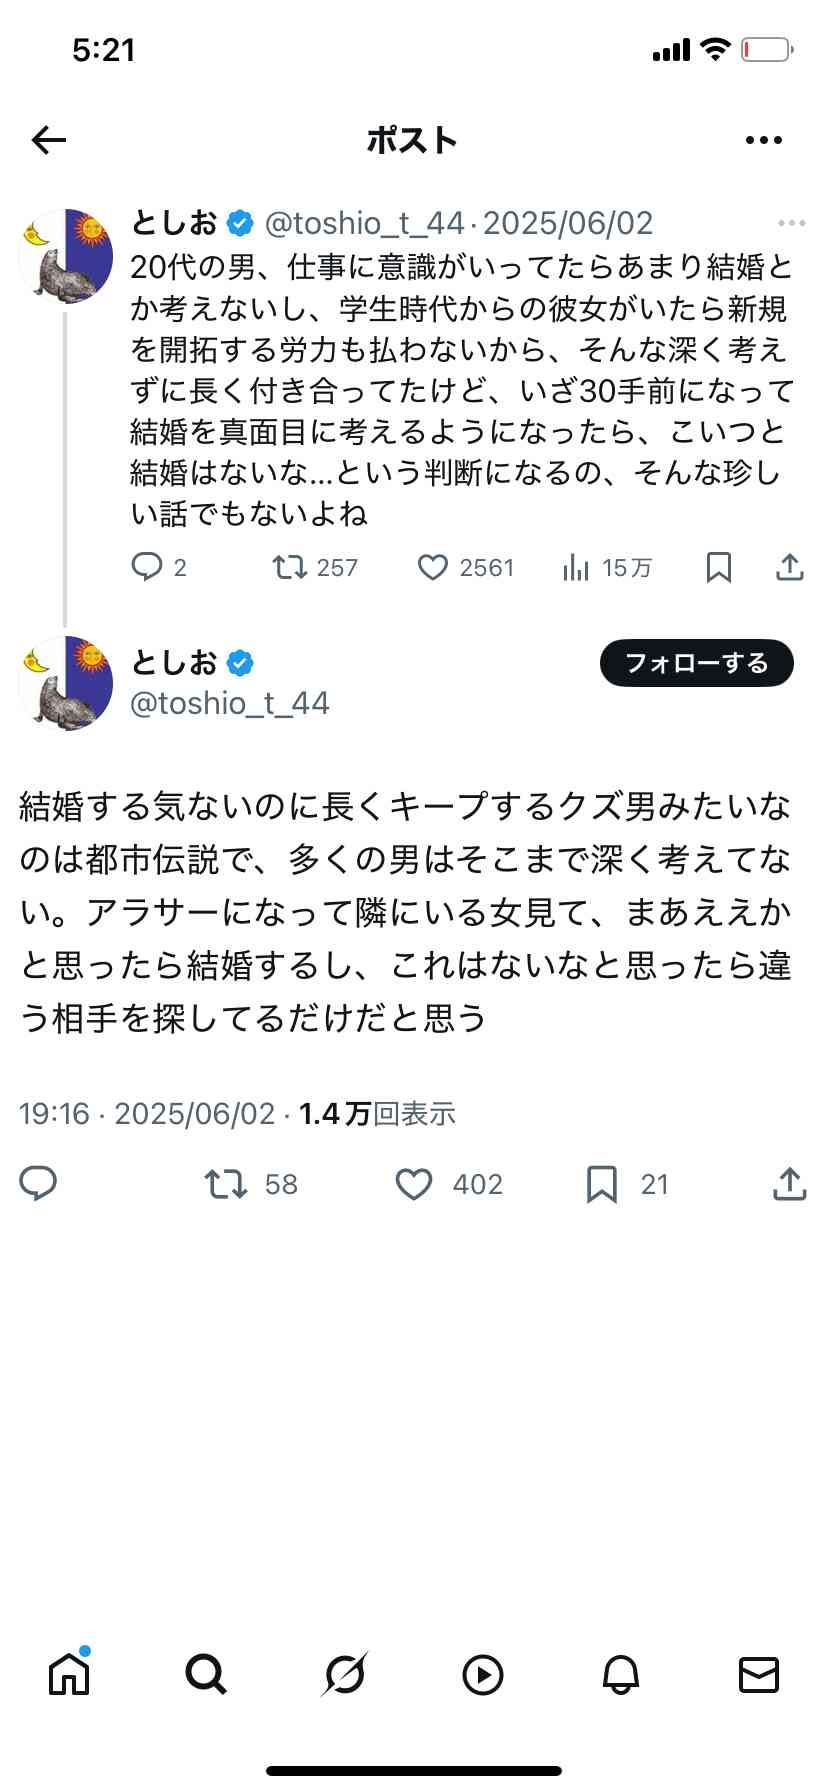Open the Search tab
The image size is (828, 1792).
pos(206,1674)
